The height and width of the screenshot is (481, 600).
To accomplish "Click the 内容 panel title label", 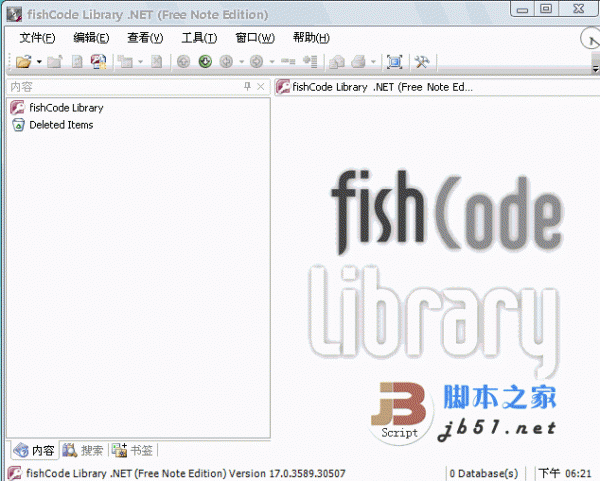I will tap(21, 87).
